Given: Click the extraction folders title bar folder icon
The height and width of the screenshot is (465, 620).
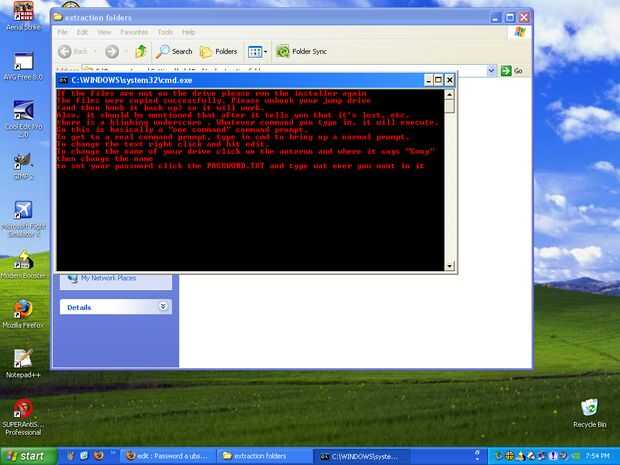Looking at the screenshot, I should click(58, 17).
